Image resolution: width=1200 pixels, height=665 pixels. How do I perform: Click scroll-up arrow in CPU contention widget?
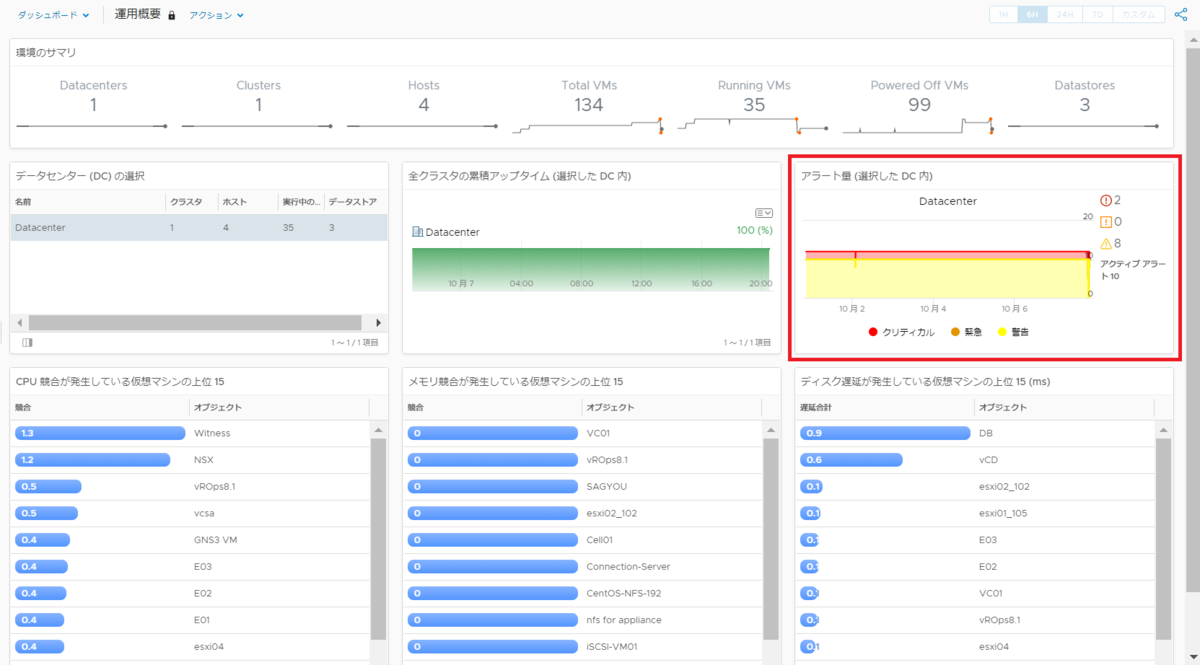pyautogui.click(x=378, y=430)
